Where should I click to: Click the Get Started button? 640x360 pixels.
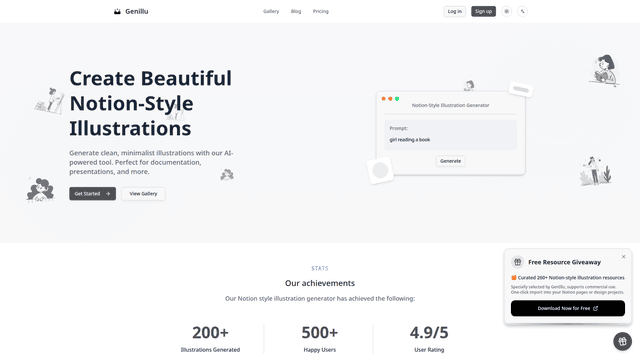[93, 193]
